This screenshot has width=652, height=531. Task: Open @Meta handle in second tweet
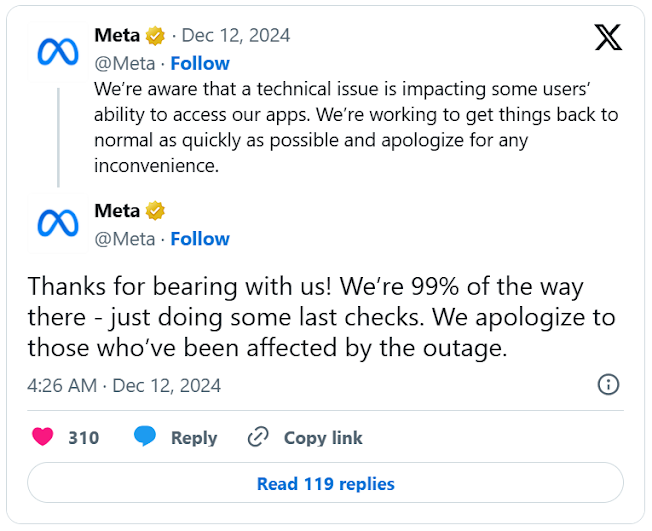pos(125,239)
